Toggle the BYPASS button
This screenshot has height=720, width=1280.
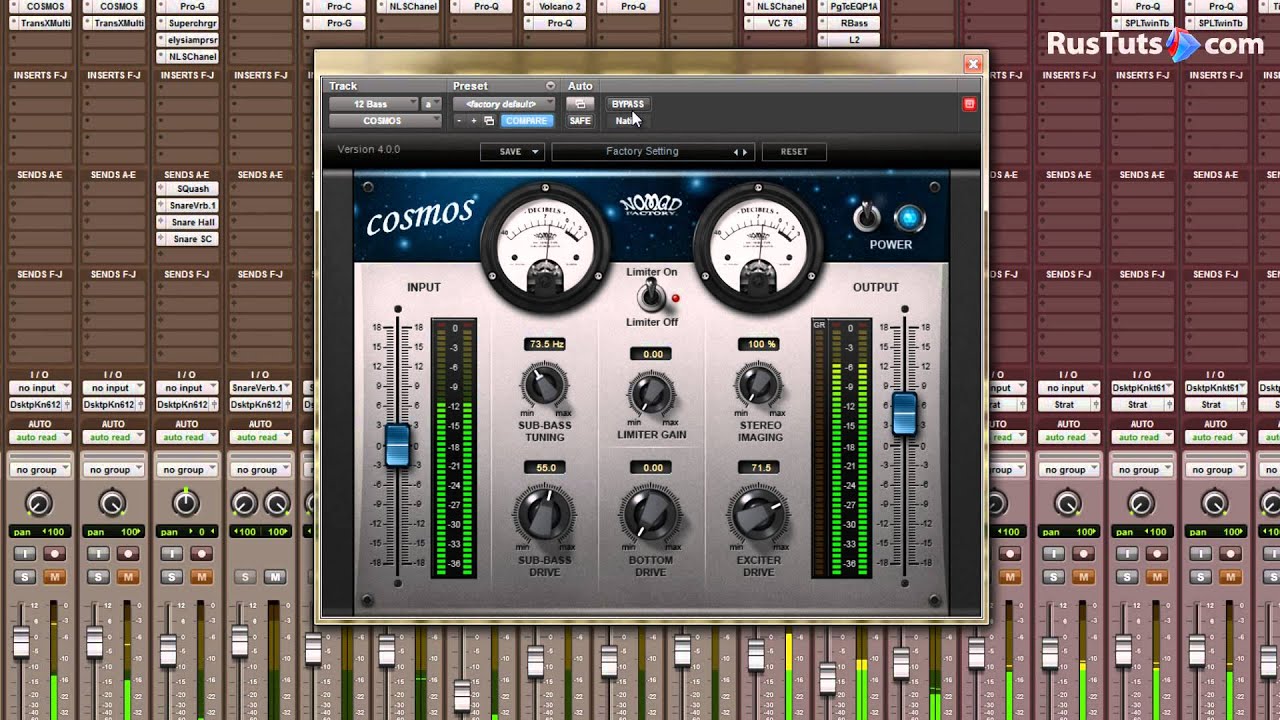coord(628,104)
